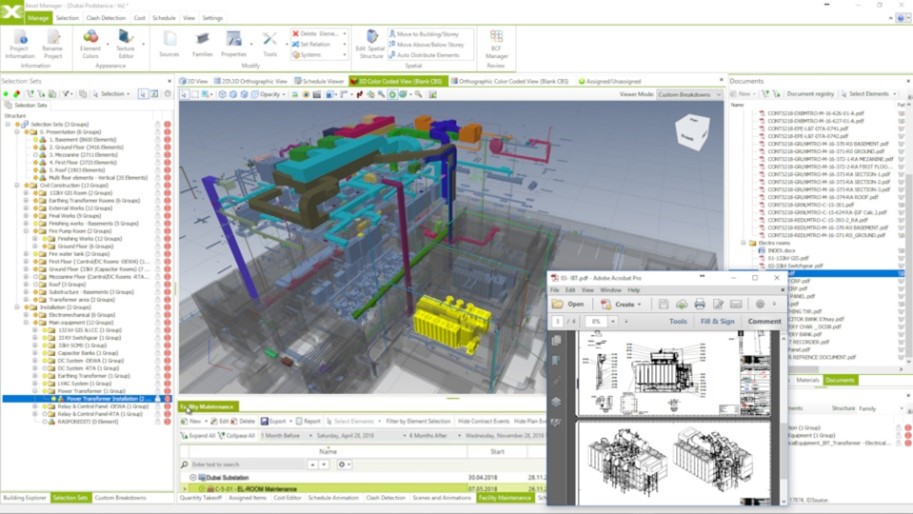Click Move Above/Below Storey

click(427, 44)
